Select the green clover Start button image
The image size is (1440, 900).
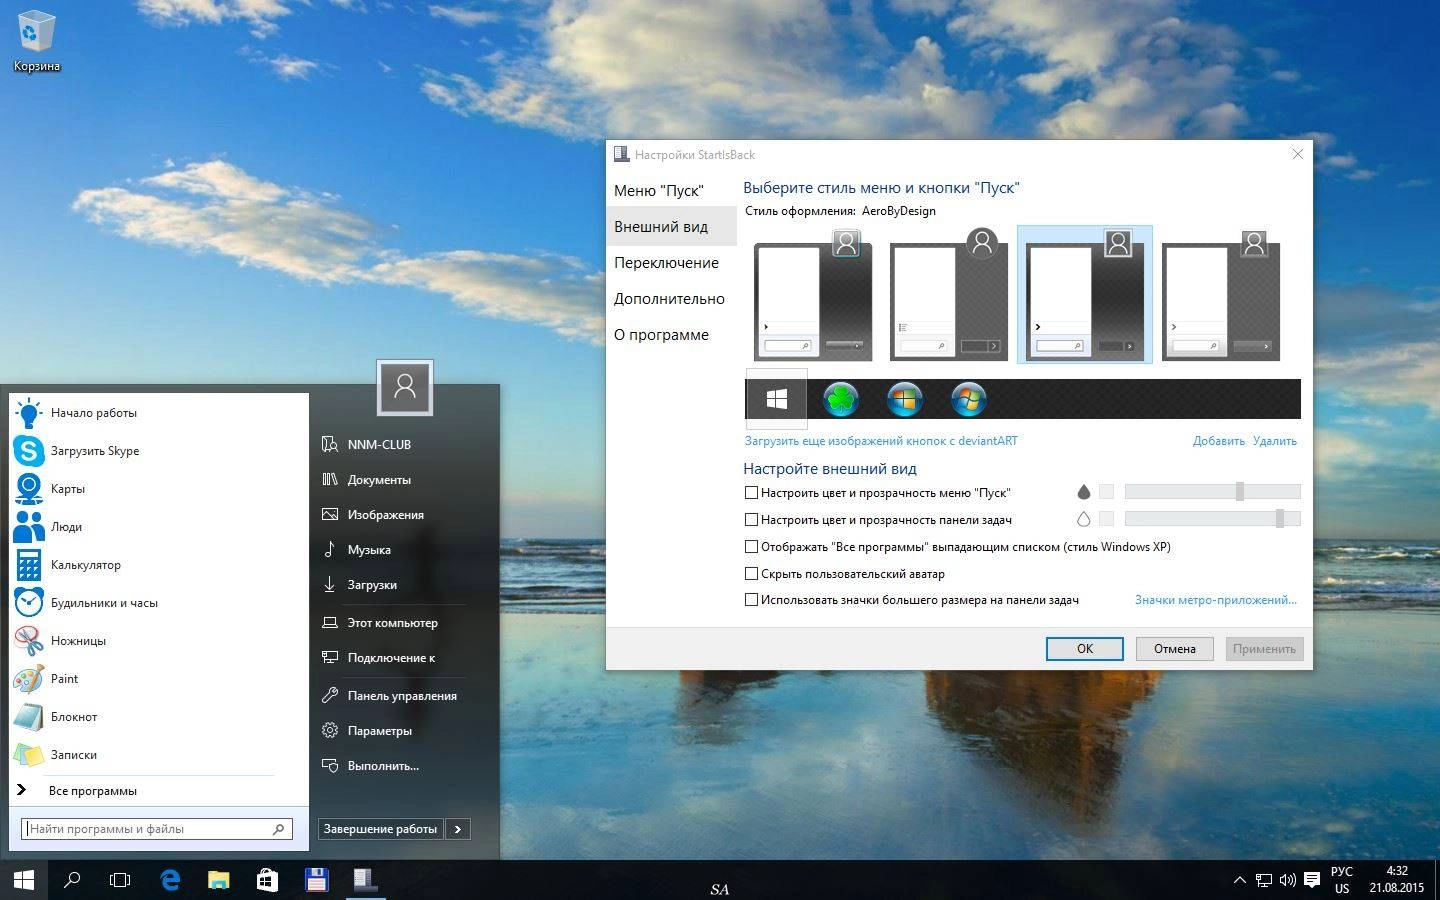(x=841, y=399)
